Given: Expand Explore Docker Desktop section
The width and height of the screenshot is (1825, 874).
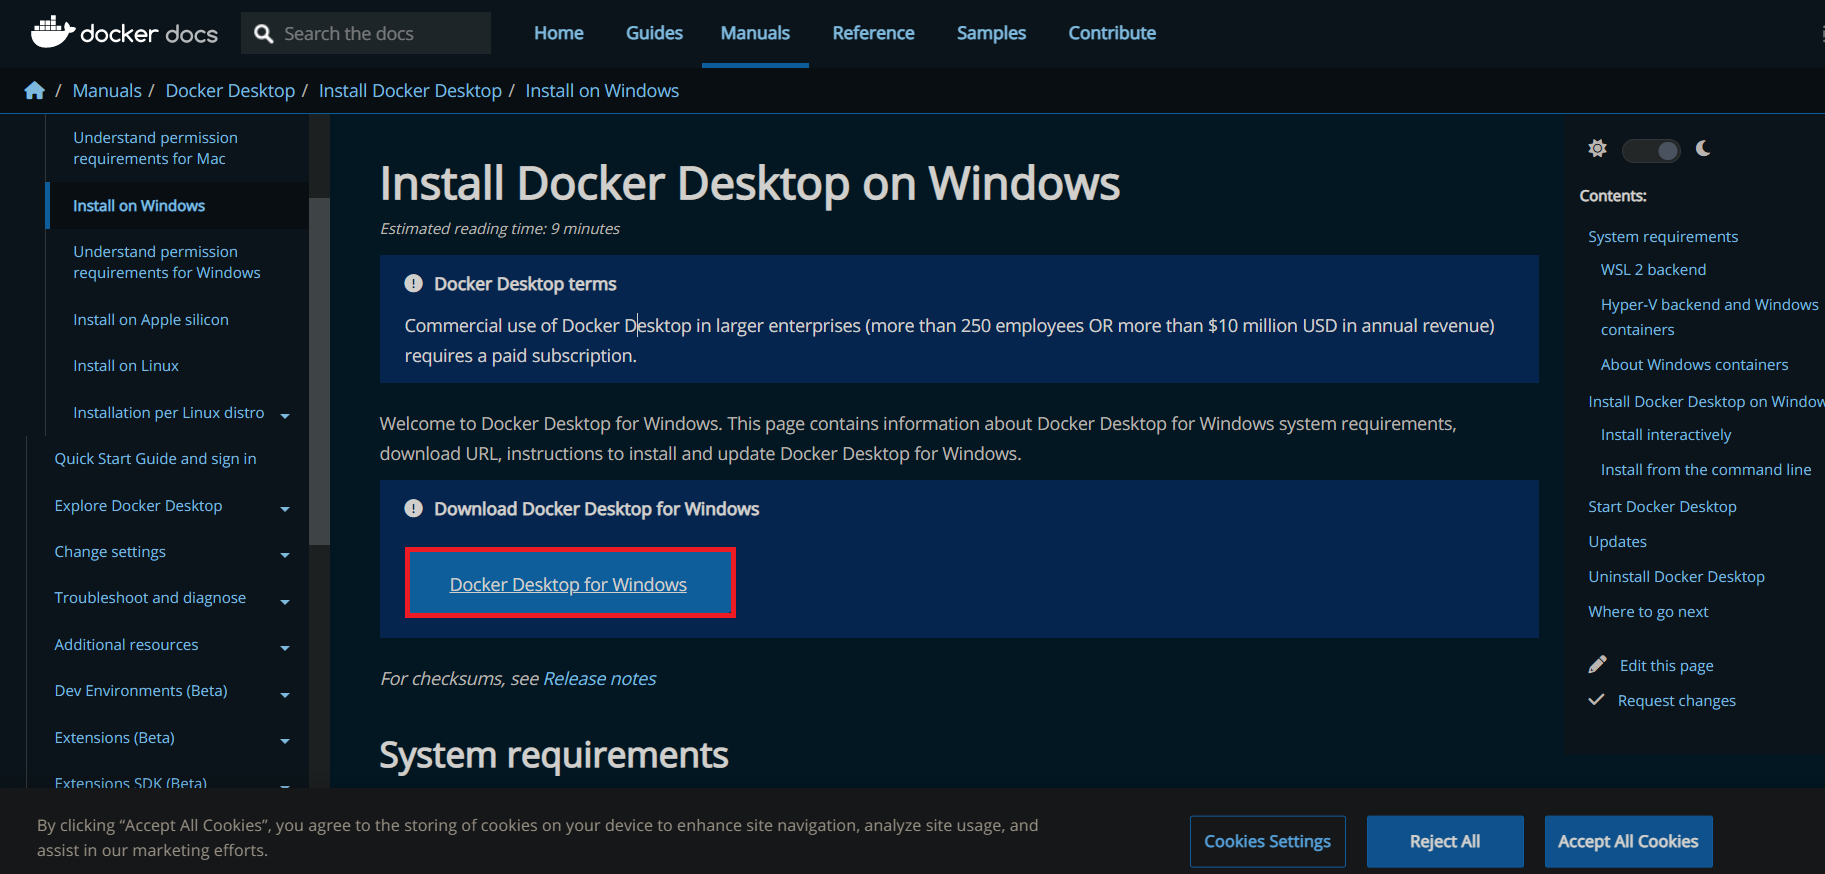Looking at the screenshot, I should point(285,509).
